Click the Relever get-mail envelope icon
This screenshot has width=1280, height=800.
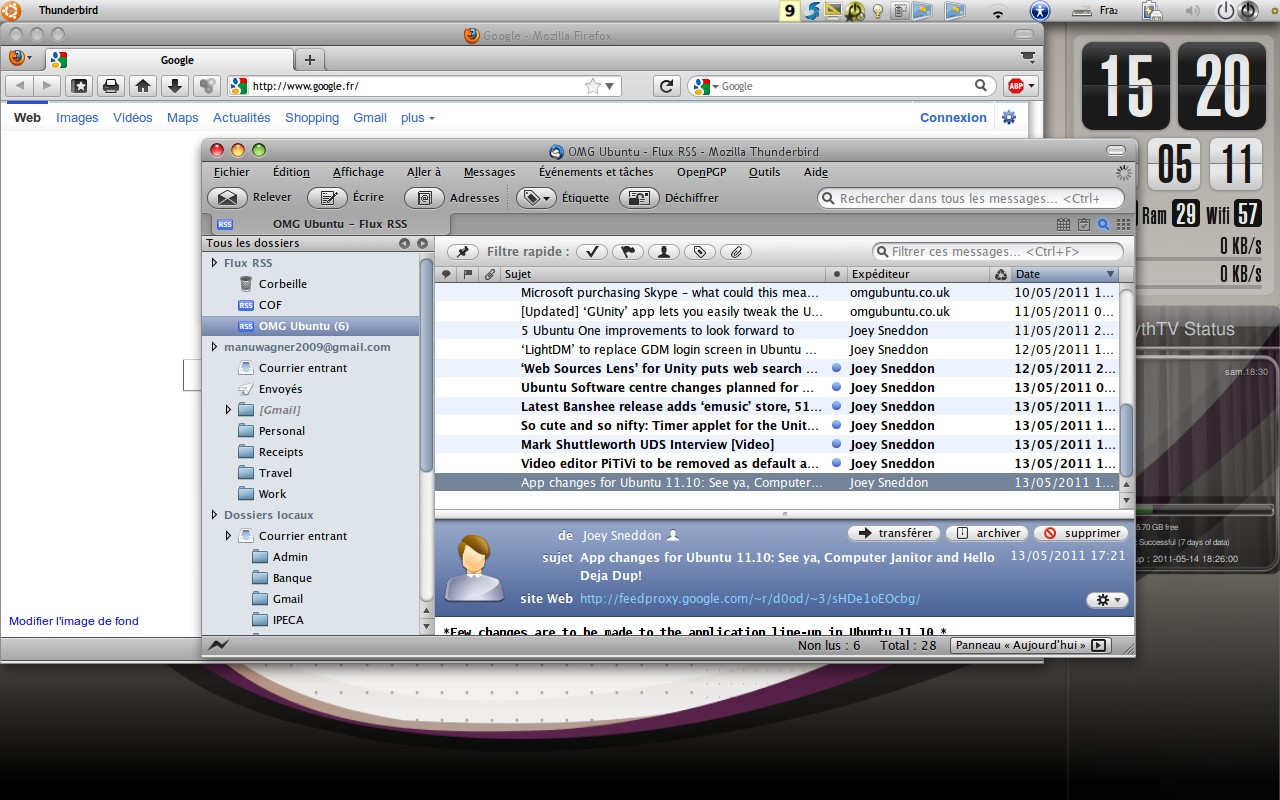(228, 198)
